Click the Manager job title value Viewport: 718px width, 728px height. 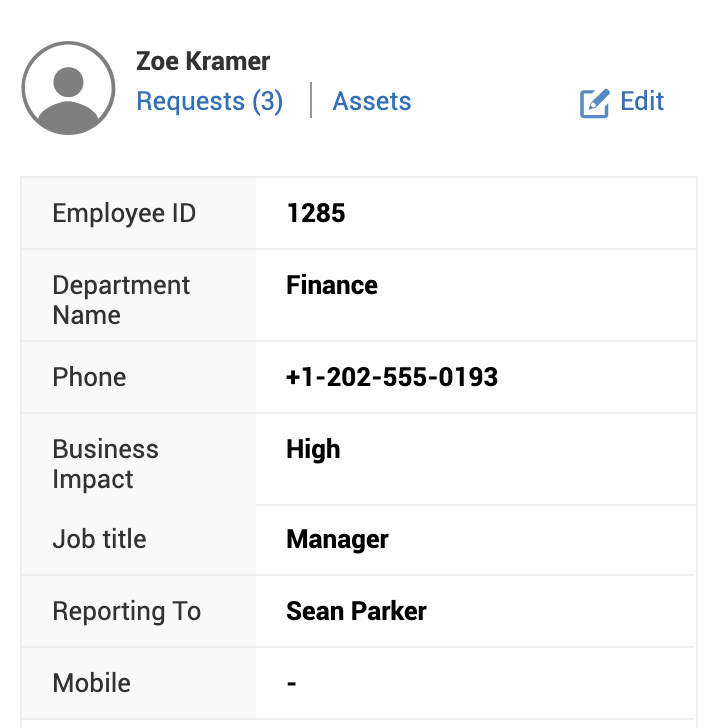337,540
